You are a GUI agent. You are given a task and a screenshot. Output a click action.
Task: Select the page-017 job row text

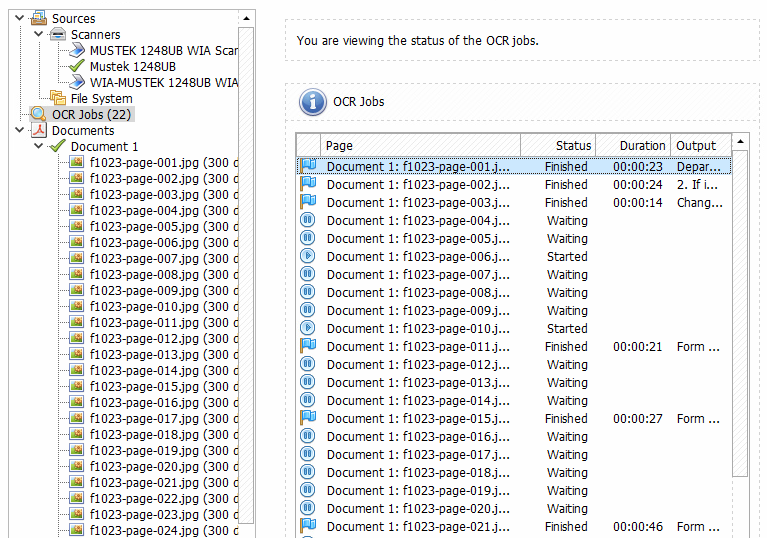pos(418,454)
